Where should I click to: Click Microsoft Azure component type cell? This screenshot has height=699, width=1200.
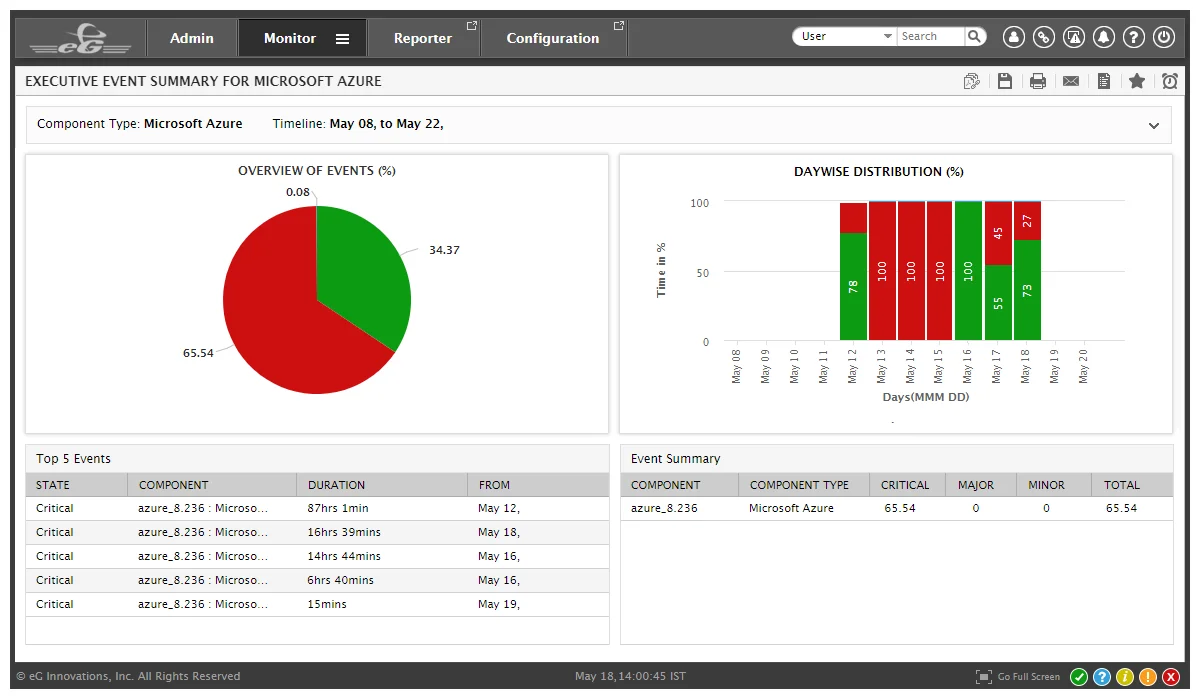point(791,508)
